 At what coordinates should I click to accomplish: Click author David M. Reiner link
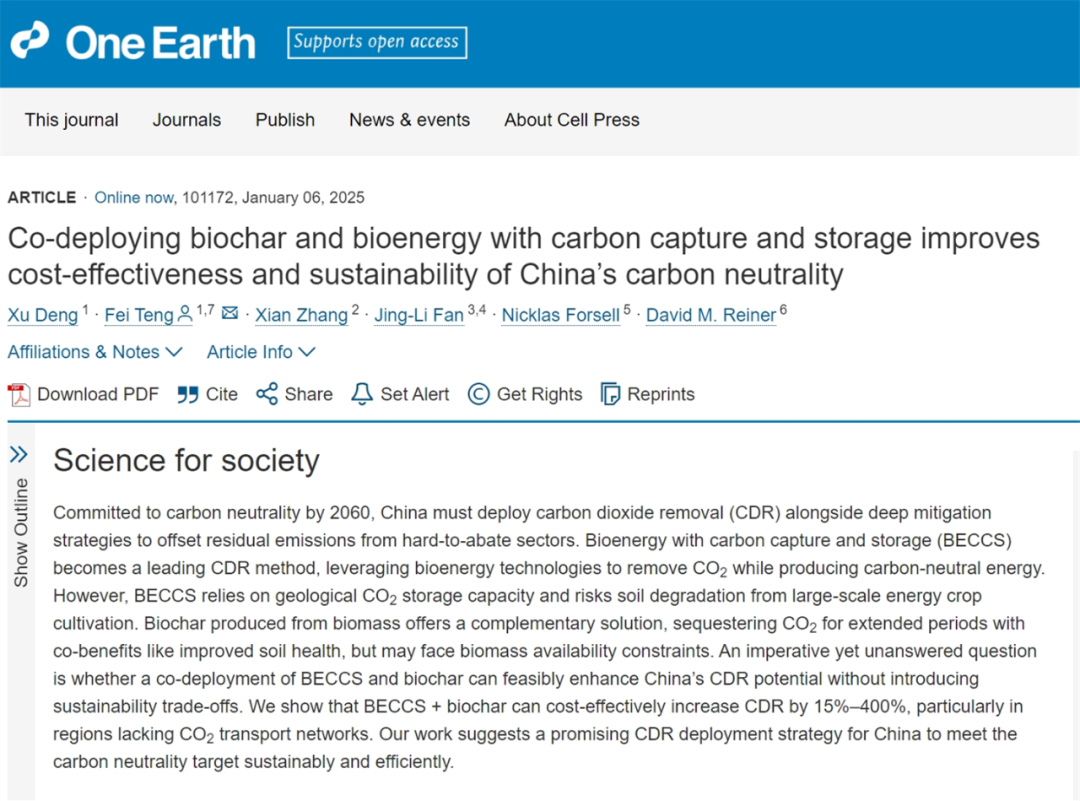coord(711,316)
